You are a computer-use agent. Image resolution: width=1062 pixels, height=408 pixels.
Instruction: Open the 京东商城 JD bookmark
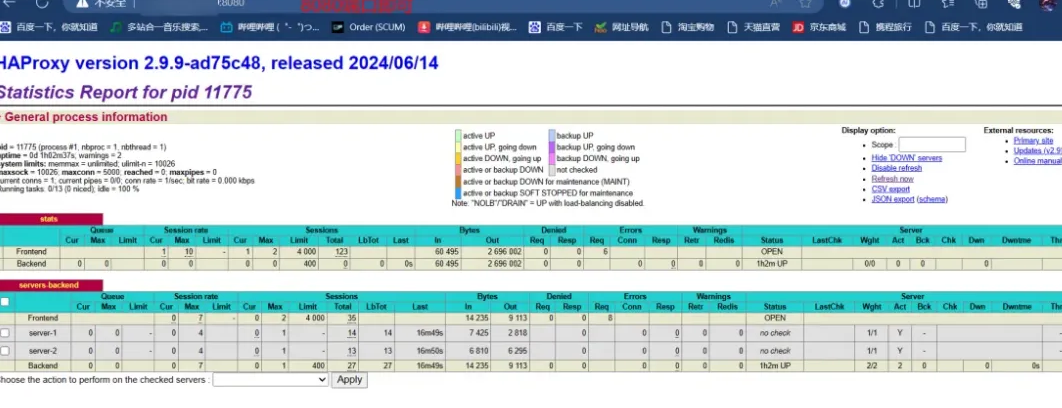click(x=820, y=28)
